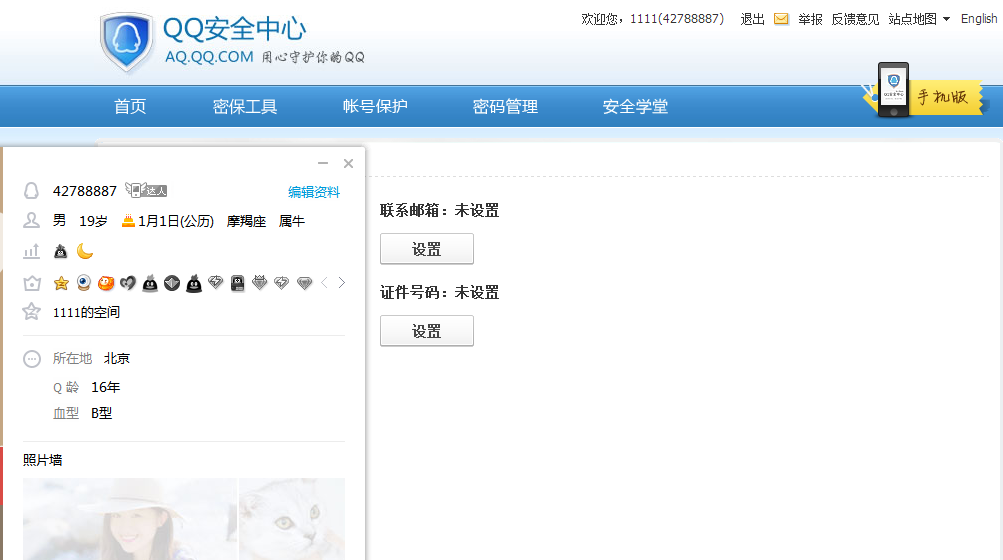Image resolution: width=1003 pixels, height=560 pixels.
Task: Click the QQ Security Center shield logo
Action: (127, 42)
